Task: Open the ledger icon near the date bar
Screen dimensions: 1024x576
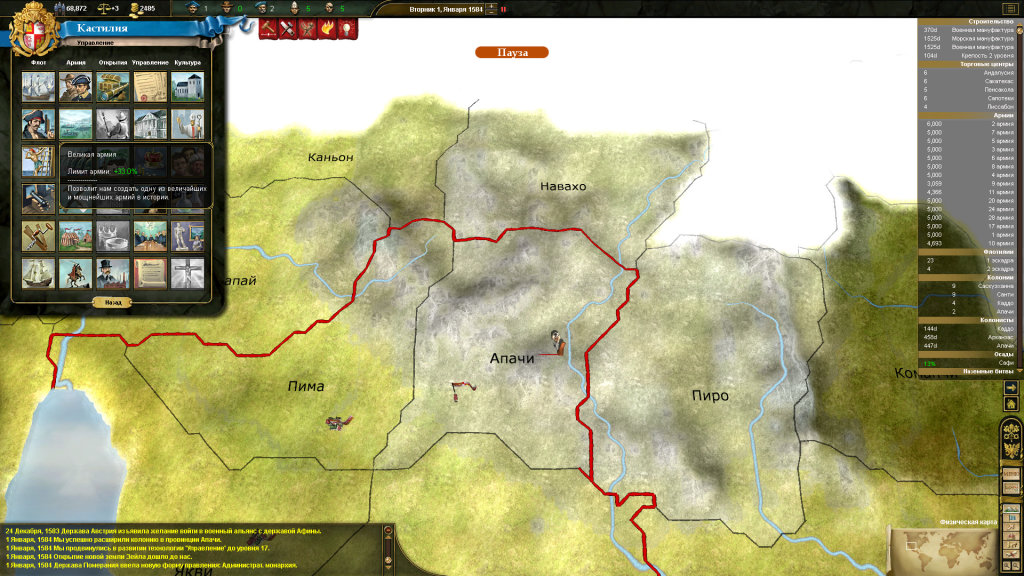Action: click(1009, 6)
